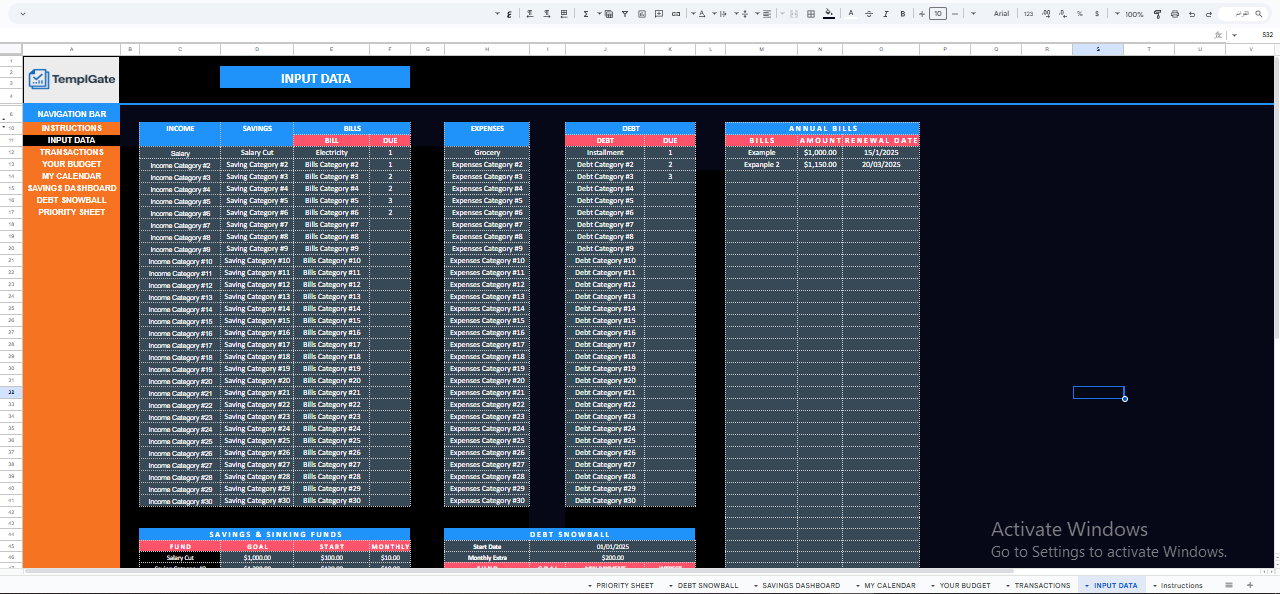Add a new sheet with plus
Image resolution: width=1280 pixels, height=594 pixels.
(x=1250, y=585)
